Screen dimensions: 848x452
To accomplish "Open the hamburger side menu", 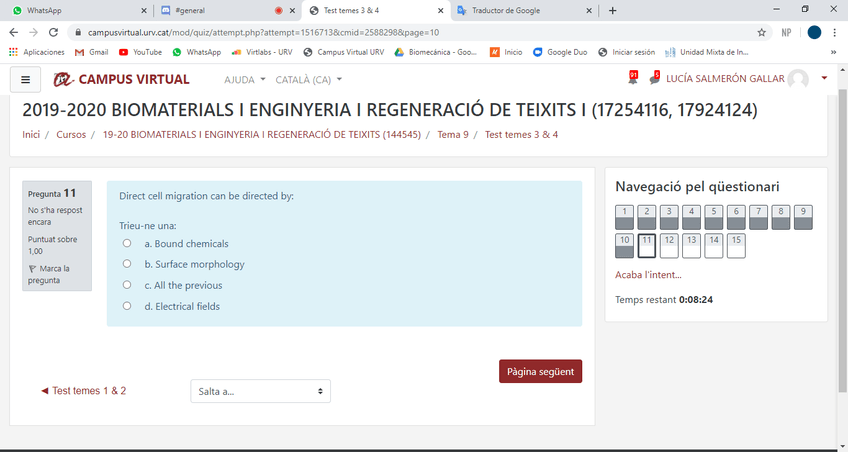I will [25, 80].
